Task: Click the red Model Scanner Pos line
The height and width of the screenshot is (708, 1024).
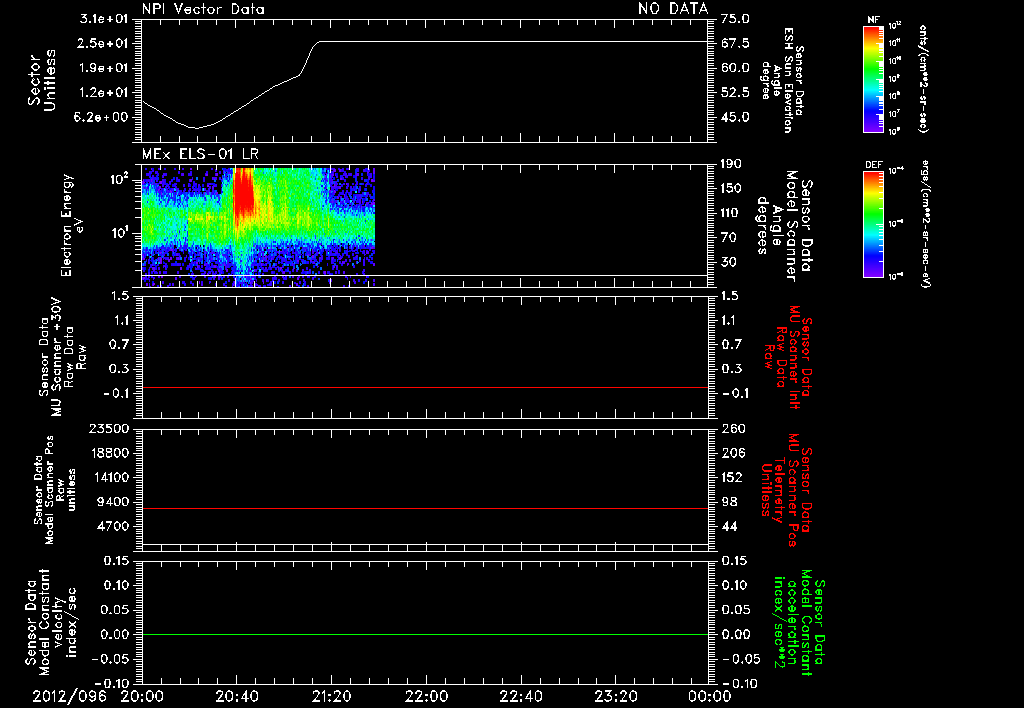Action: [x=424, y=508]
